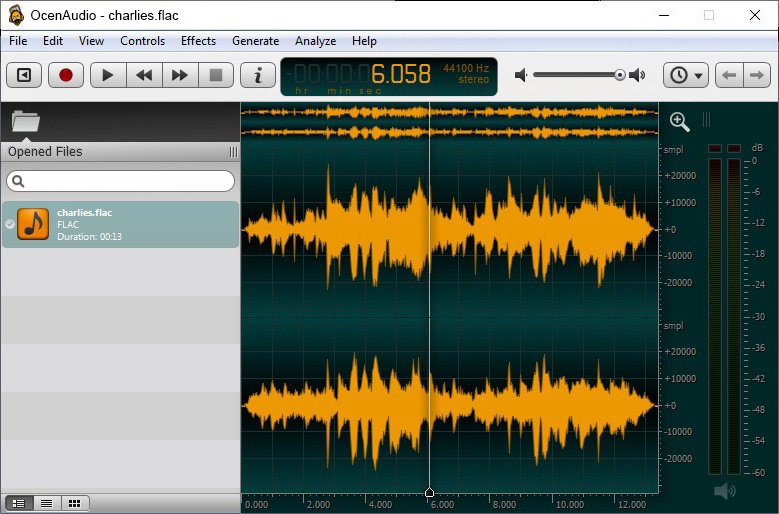Switch to grid thumbnail view mode

pyautogui.click(x=74, y=503)
